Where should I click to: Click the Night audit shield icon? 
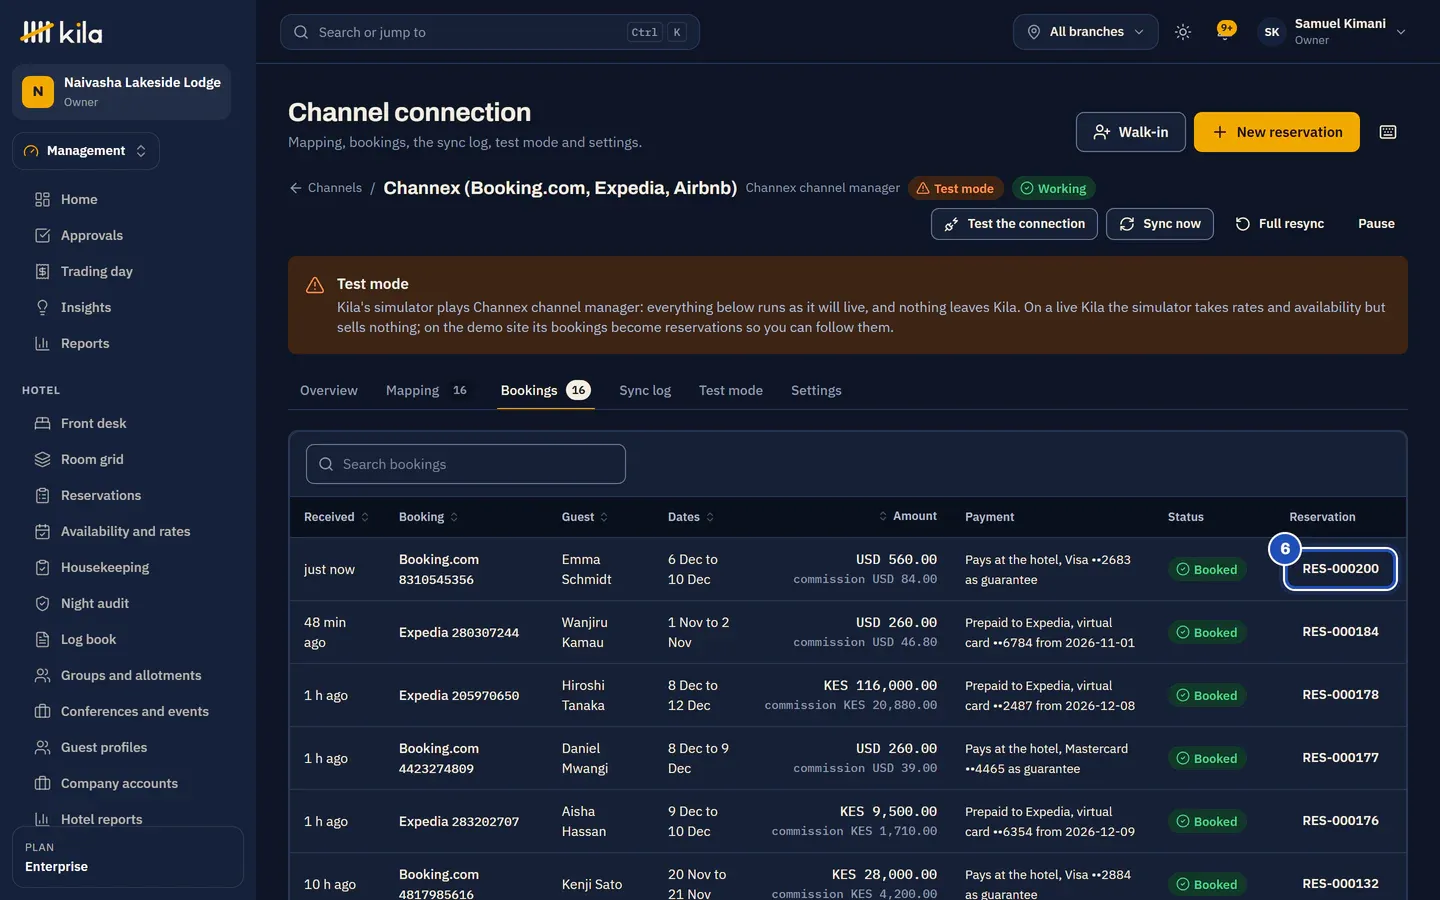tap(42, 603)
